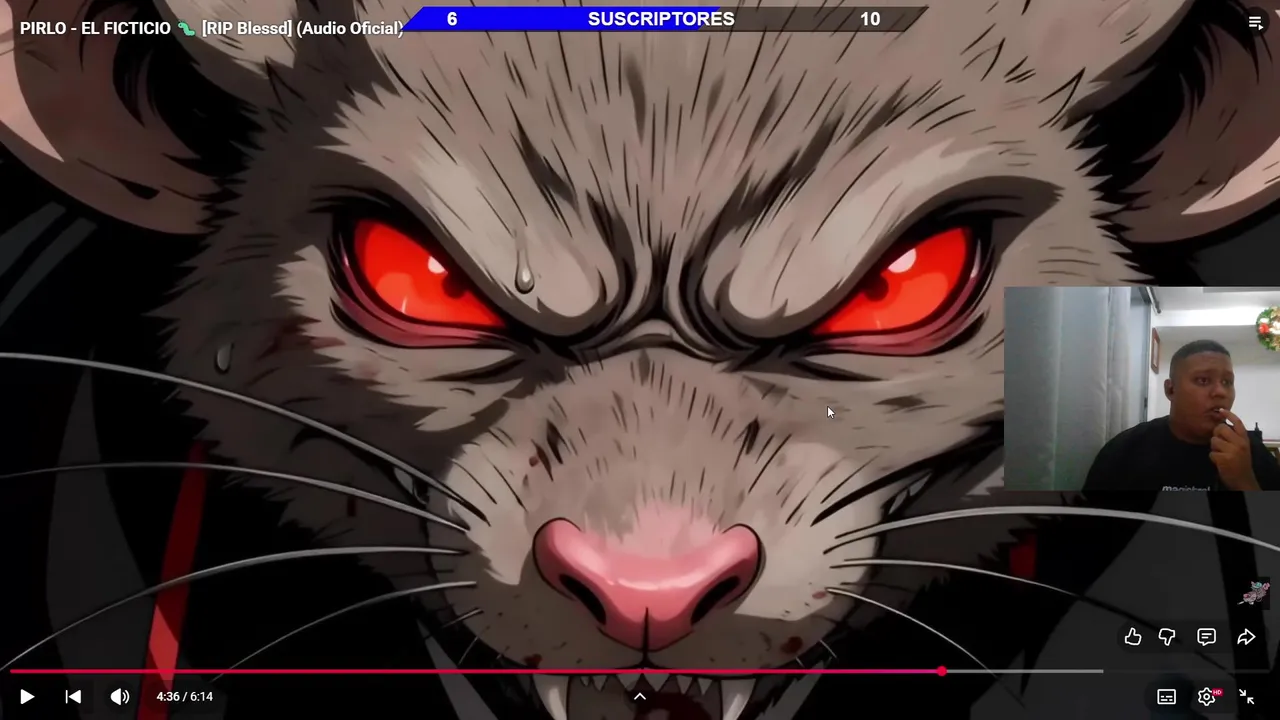Open the HD settings gear
Screen dimensions: 1280x720
[1207, 697]
